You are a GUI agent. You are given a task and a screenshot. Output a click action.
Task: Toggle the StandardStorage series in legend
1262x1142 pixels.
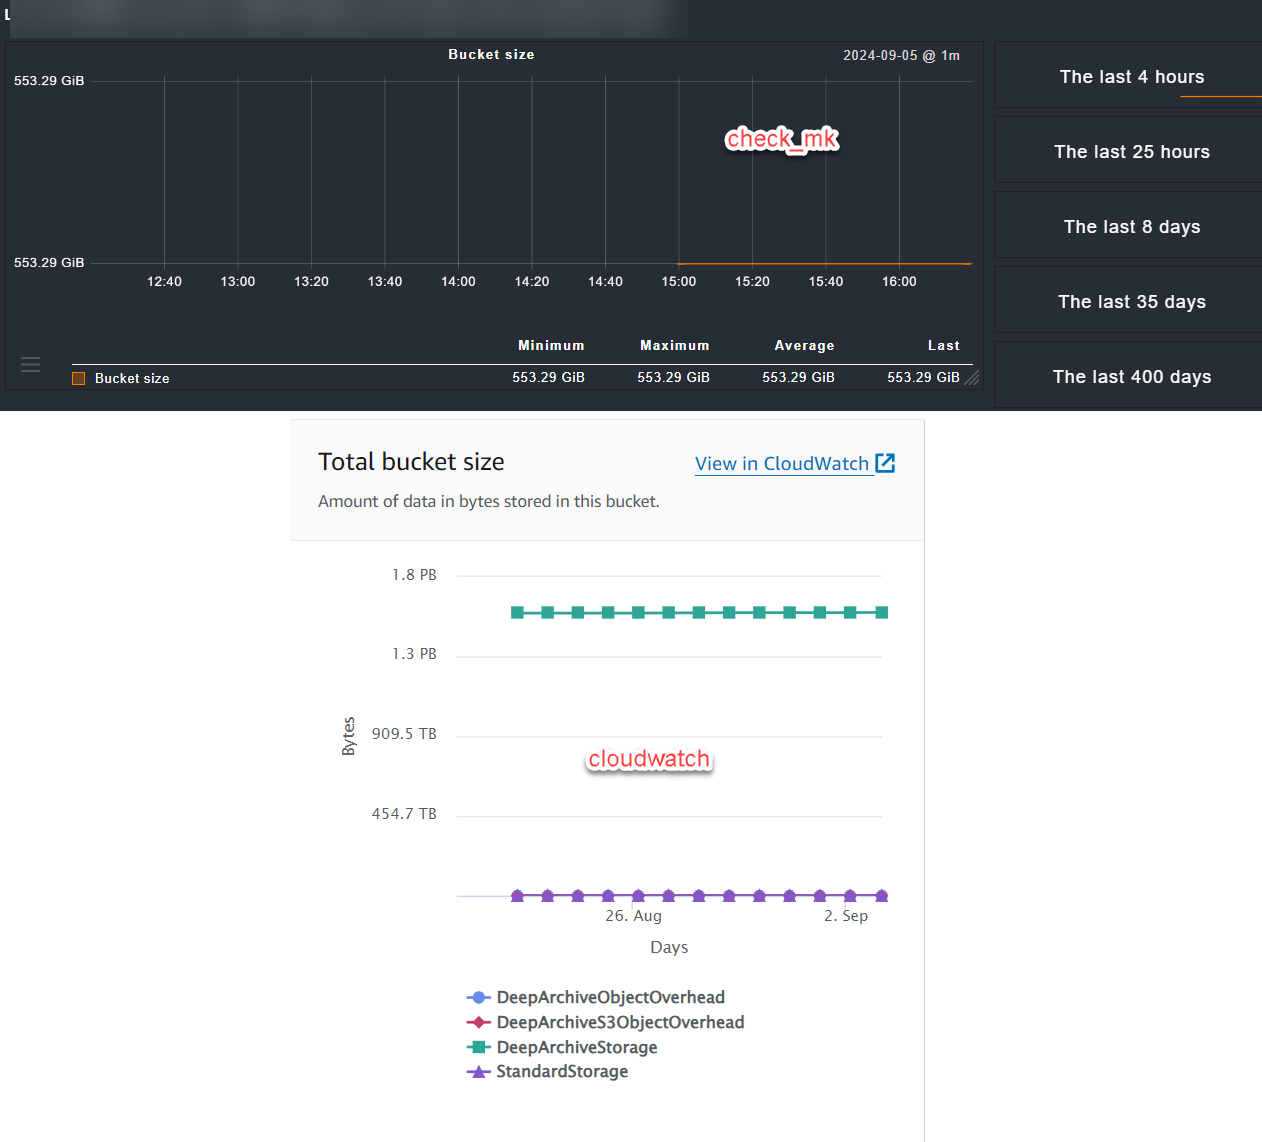[562, 1071]
